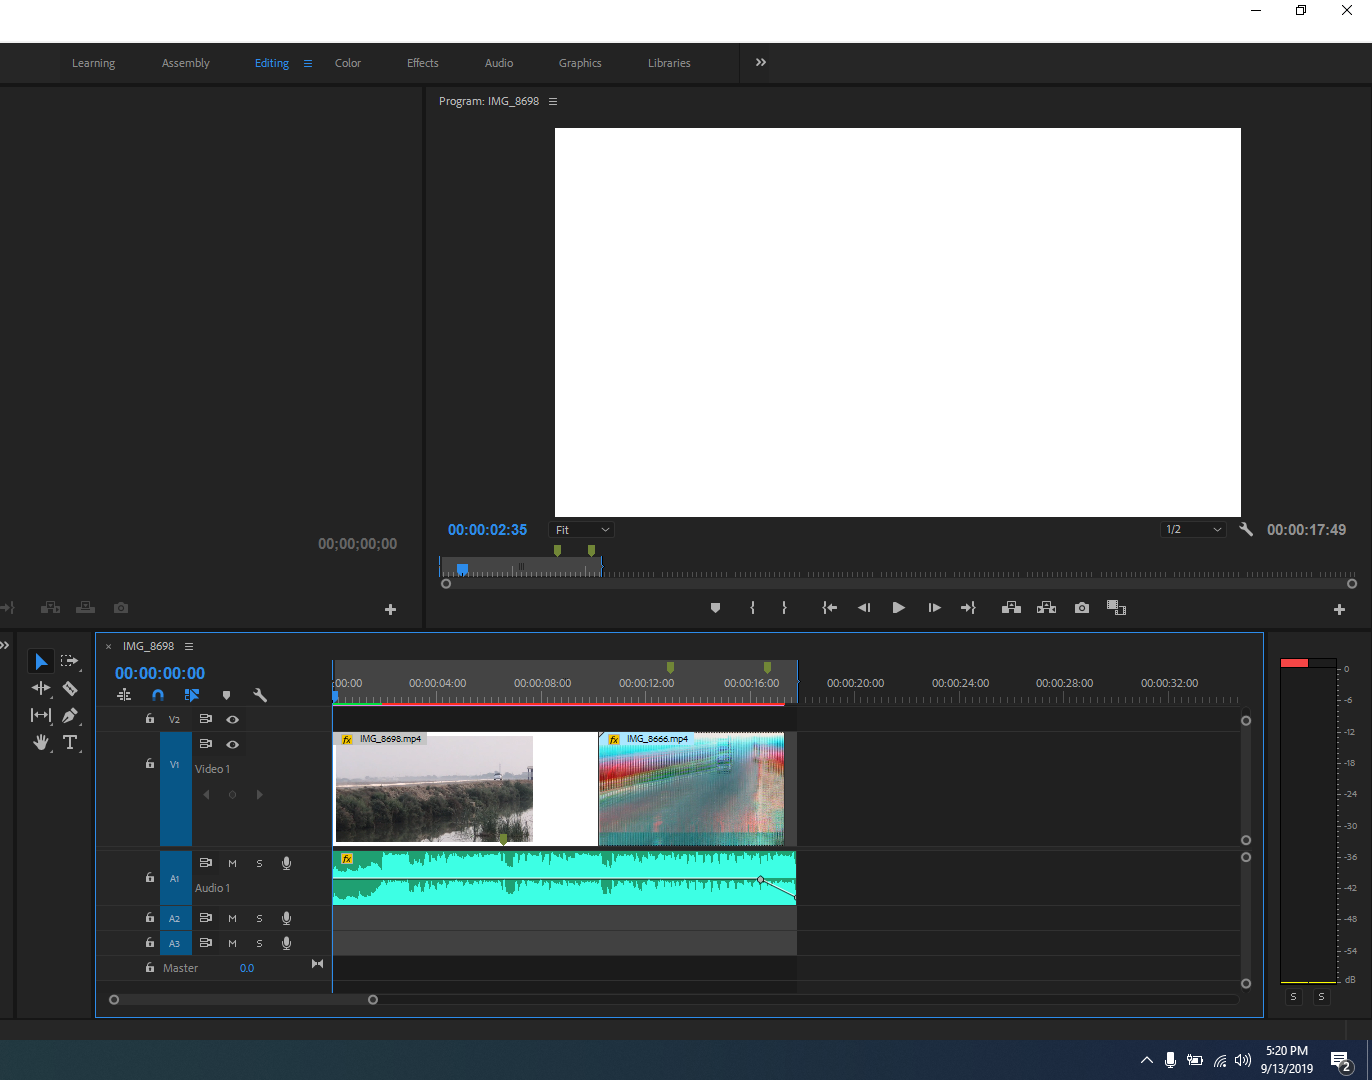Select the Pen tool in the tools panel

click(70, 715)
